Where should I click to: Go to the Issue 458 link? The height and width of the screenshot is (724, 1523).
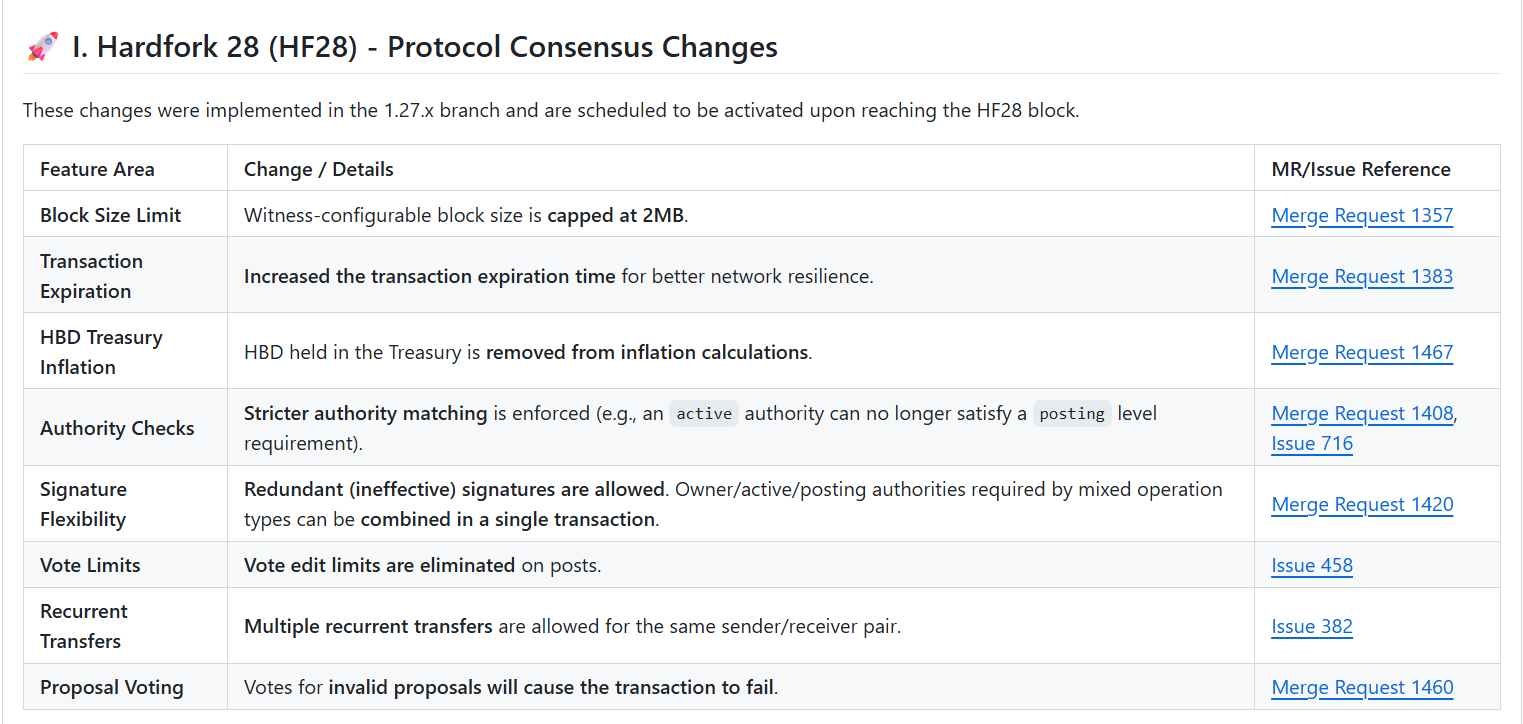(1312, 565)
